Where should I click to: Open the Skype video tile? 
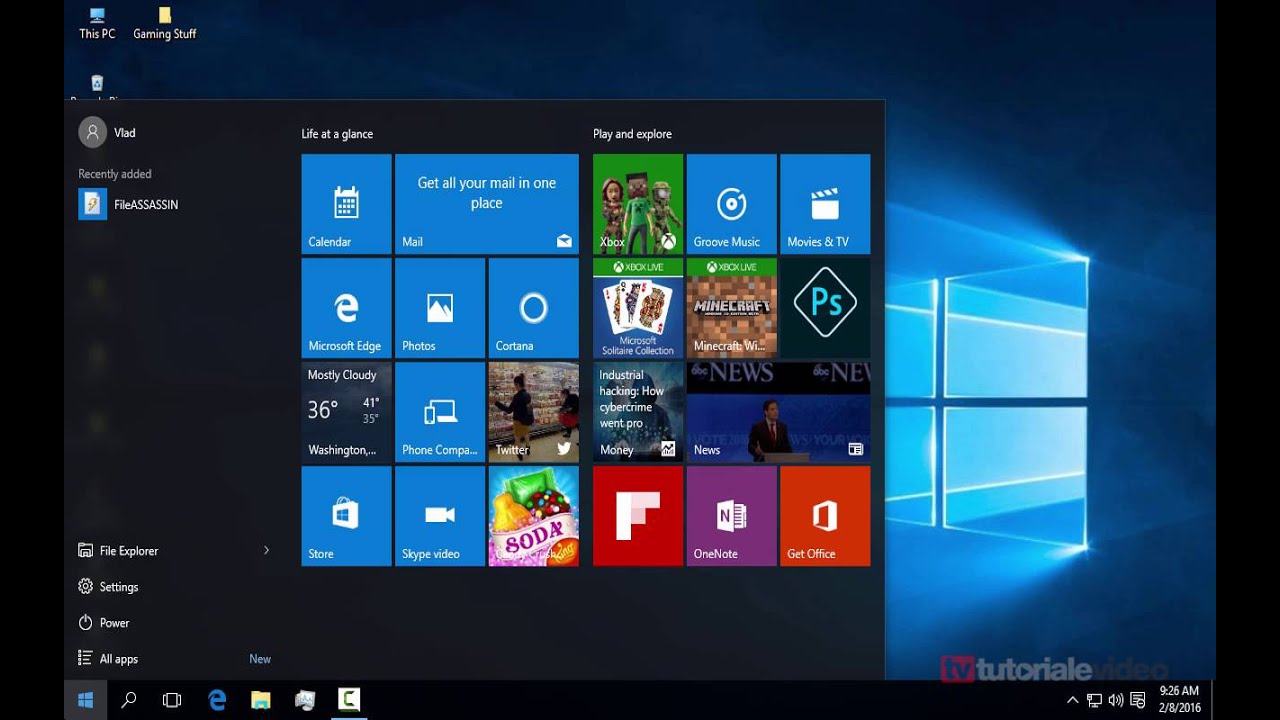point(440,516)
